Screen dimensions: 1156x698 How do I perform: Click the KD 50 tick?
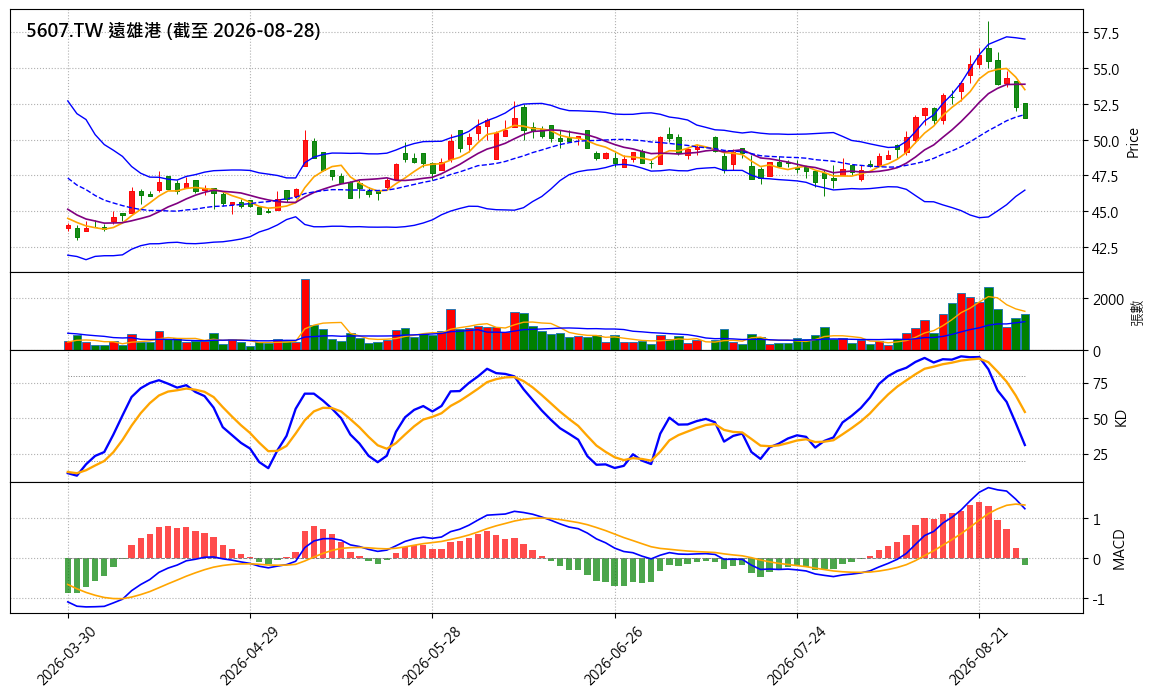(x=1101, y=419)
